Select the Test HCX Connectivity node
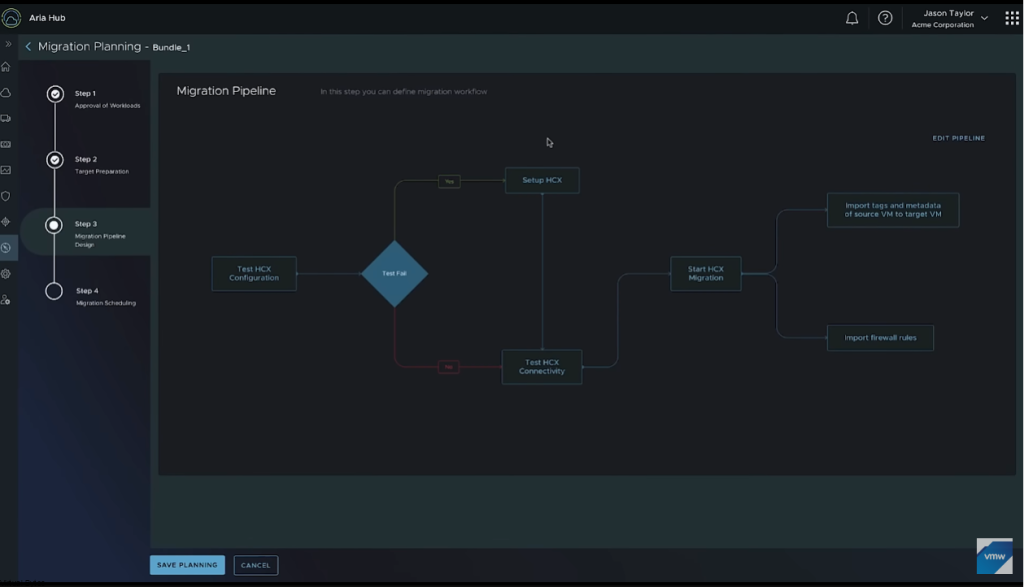1024x587 pixels. pyautogui.click(x=541, y=367)
